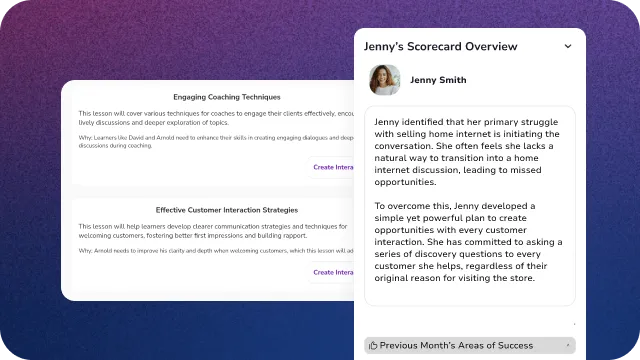Screen dimensions: 640x360
Task: Select the Effective Customer Interaction Strategies title
Action: click(x=227, y=210)
